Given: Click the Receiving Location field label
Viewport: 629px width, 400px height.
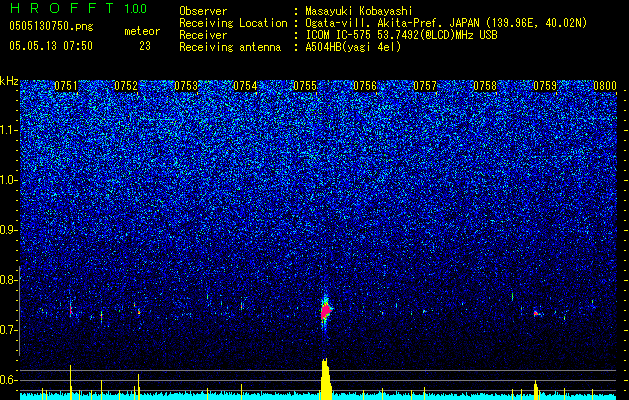Looking at the screenshot, I should coord(233,23).
